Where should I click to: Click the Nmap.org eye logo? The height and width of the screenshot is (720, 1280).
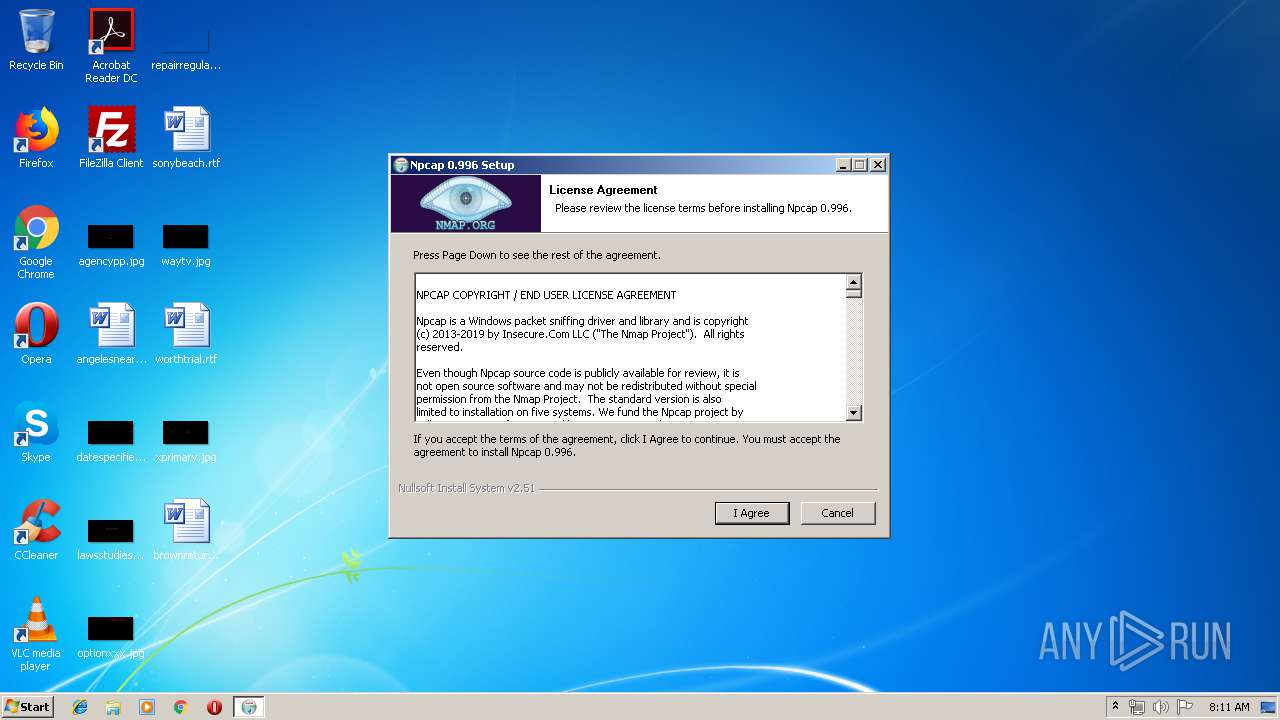click(x=466, y=204)
